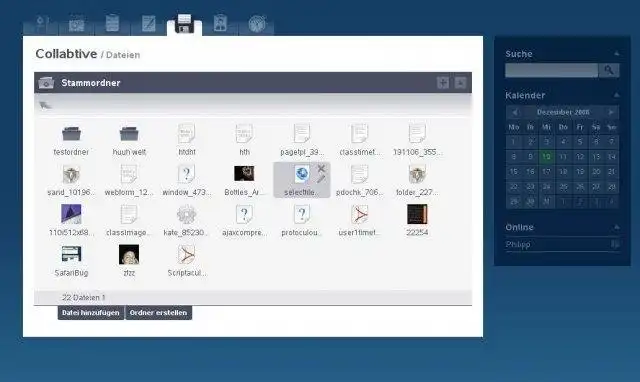Image resolution: width=640 pixels, height=382 pixels.
Task: Open the testordner folder
Action: click(x=71, y=133)
